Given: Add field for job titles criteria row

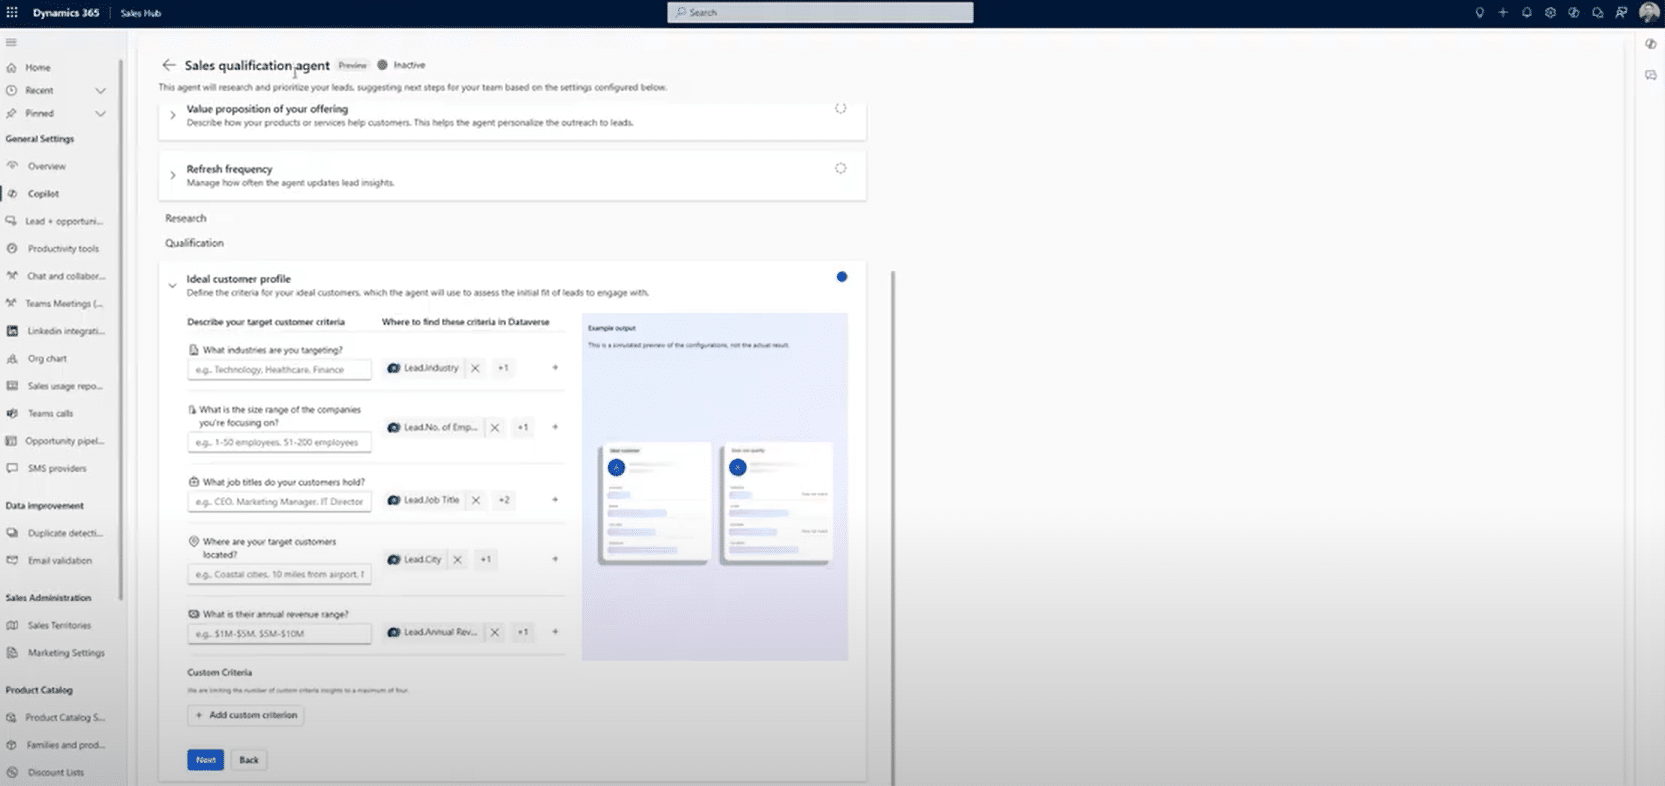Looking at the screenshot, I should [x=555, y=500].
